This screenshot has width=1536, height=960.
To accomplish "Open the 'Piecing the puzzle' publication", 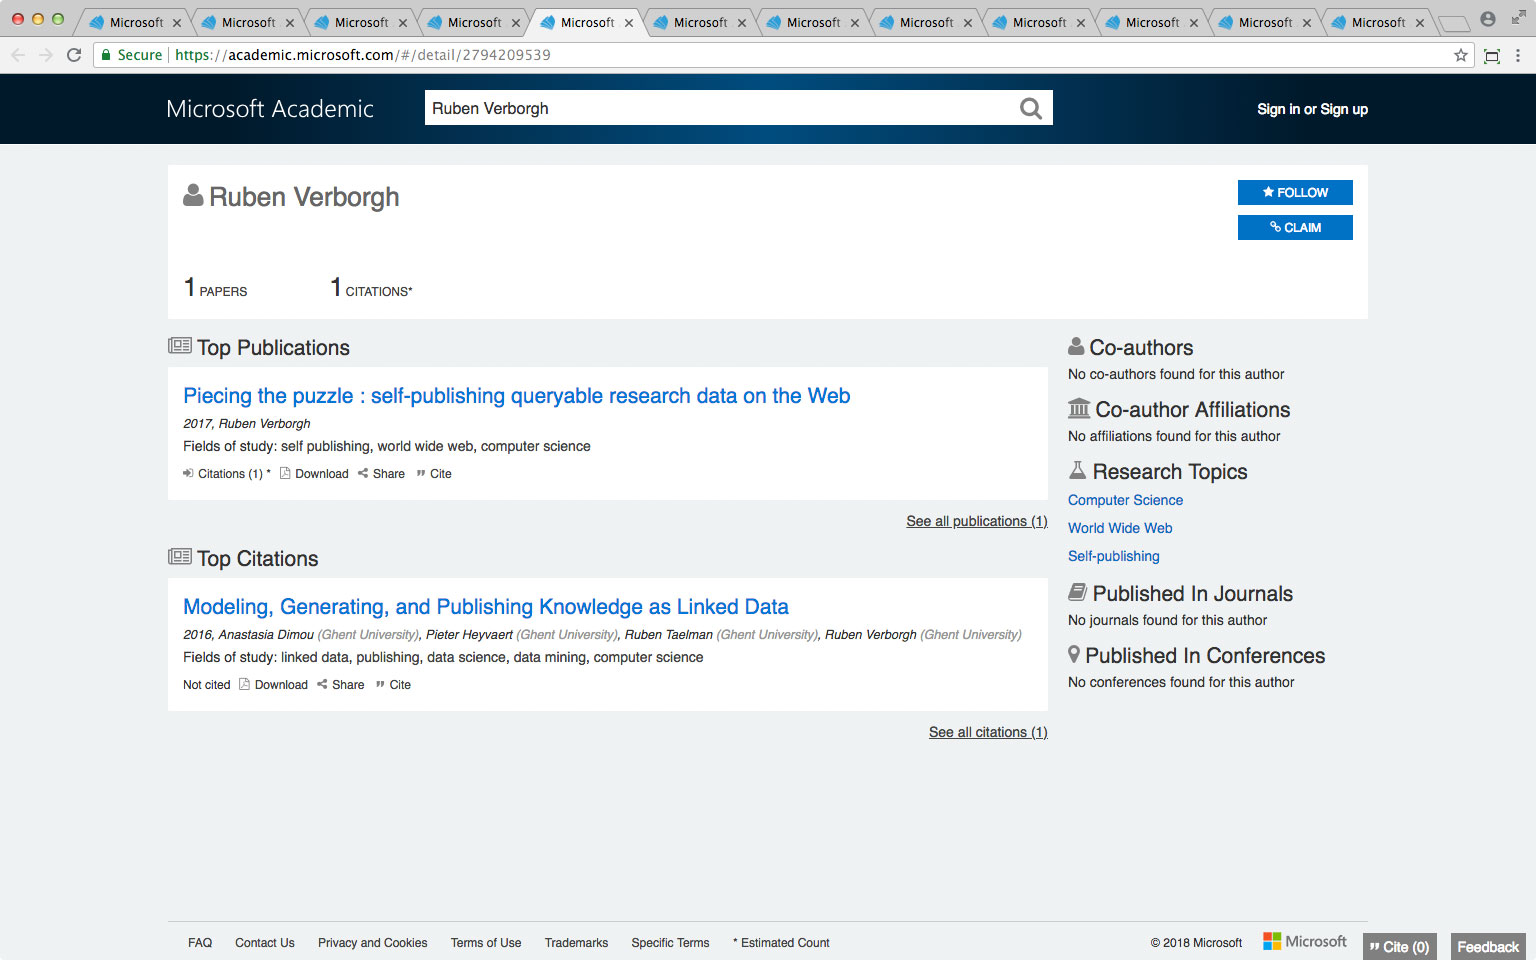I will click(x=516, y=396).
